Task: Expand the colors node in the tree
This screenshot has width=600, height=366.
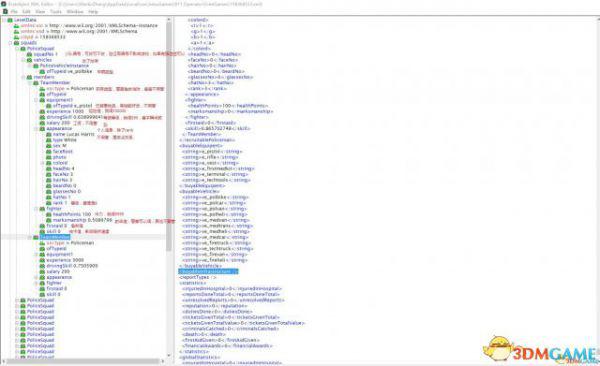Action: click(43, 163)
